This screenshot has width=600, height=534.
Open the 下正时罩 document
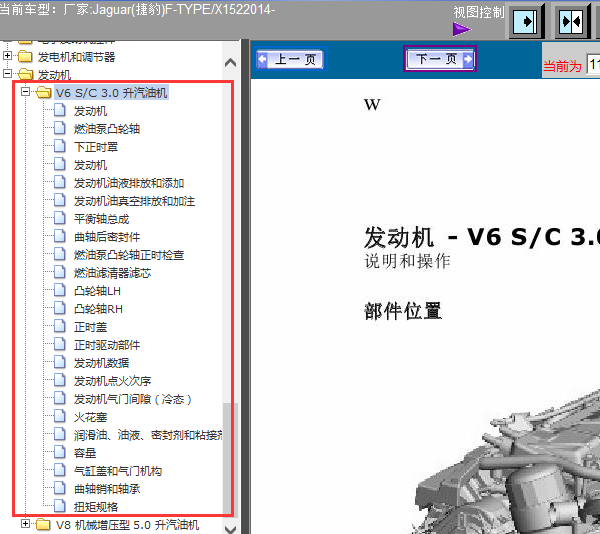click(96, 147)
